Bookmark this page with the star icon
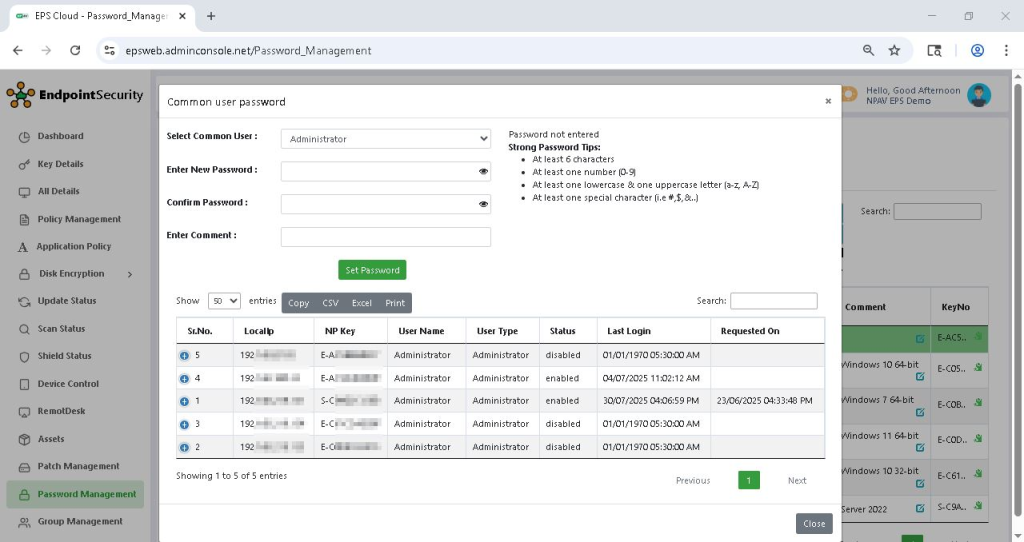The width and height of the screenshot is (1024, 542). (894, 50)
